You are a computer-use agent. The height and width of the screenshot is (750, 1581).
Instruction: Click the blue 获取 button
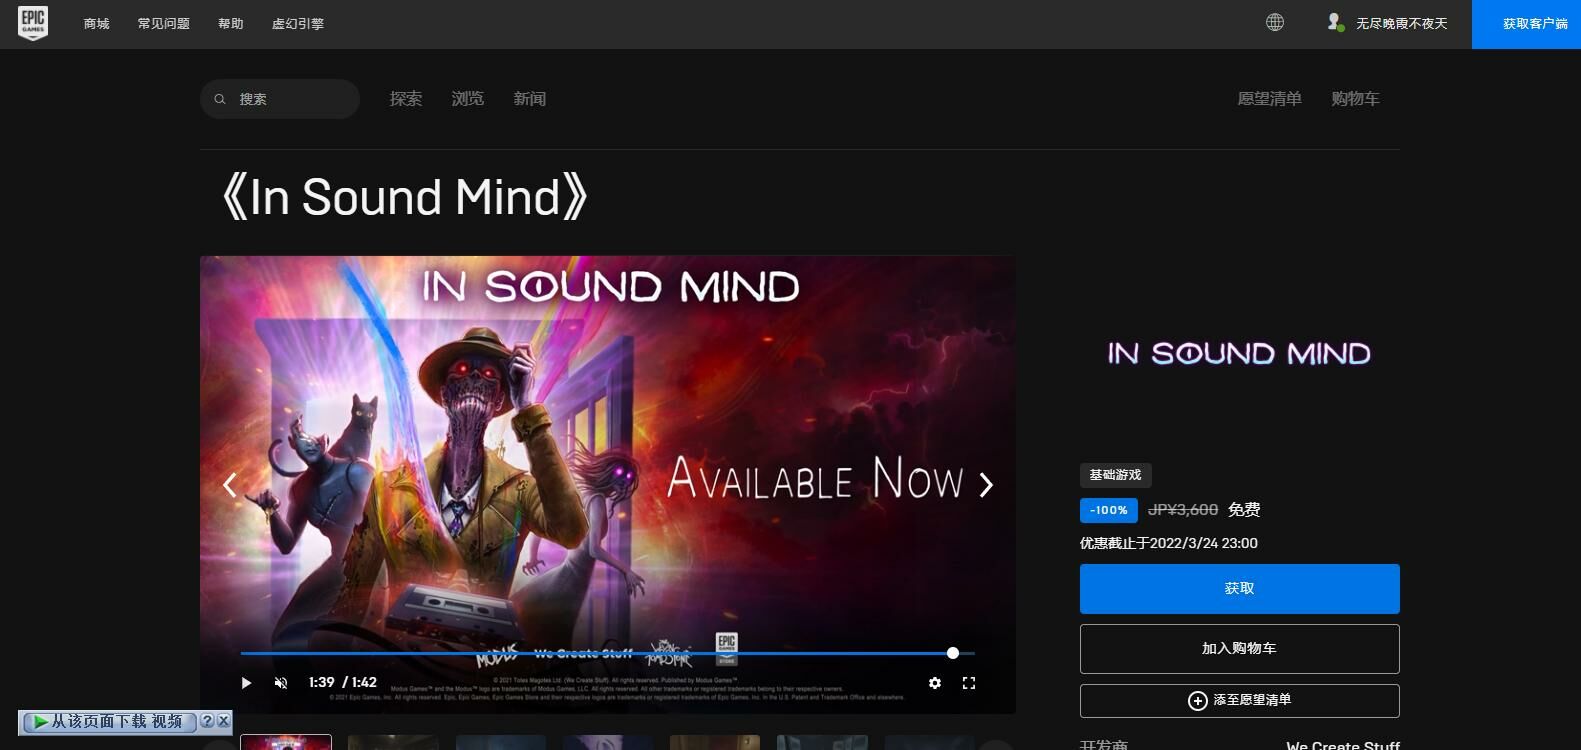click(1239, 589)
